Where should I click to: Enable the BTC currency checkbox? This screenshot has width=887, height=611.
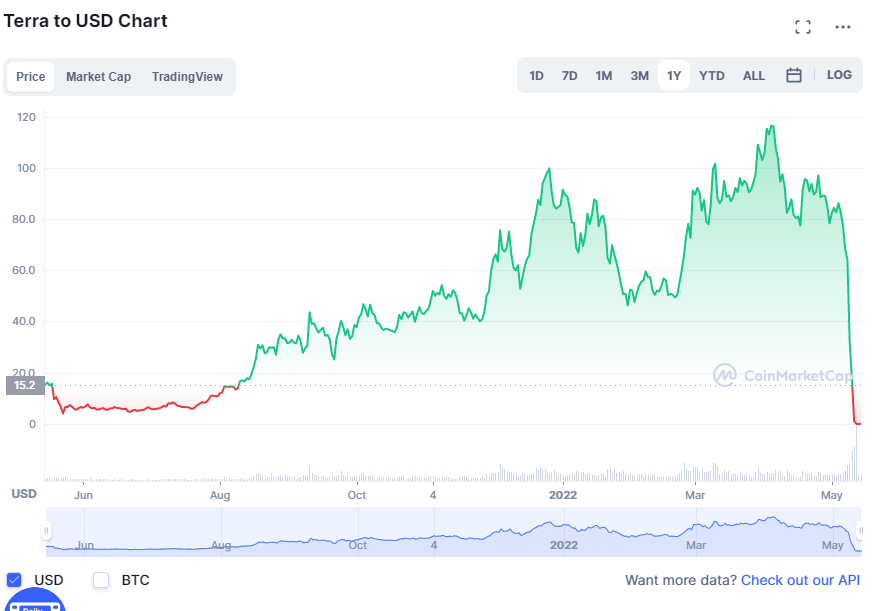tap(101, 580)
